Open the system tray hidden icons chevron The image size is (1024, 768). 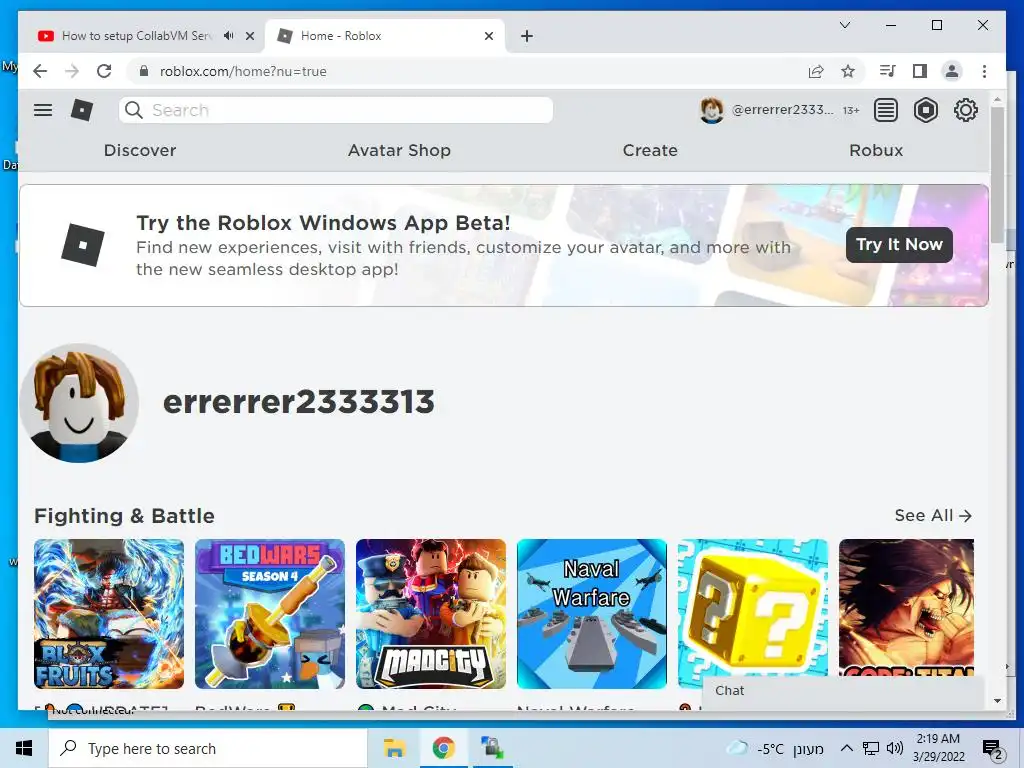846,748
